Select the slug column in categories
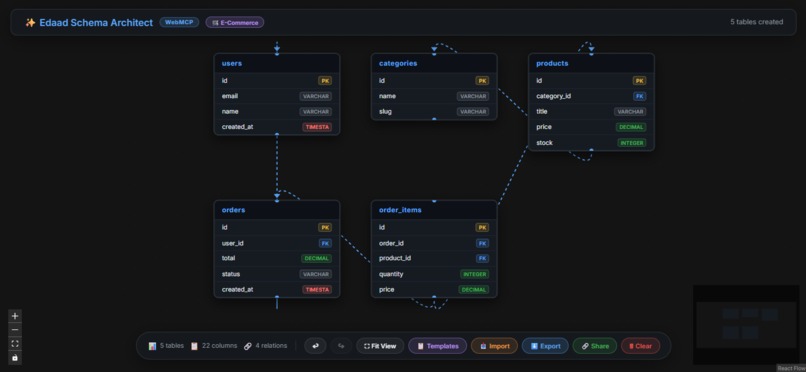 point(434,111)
